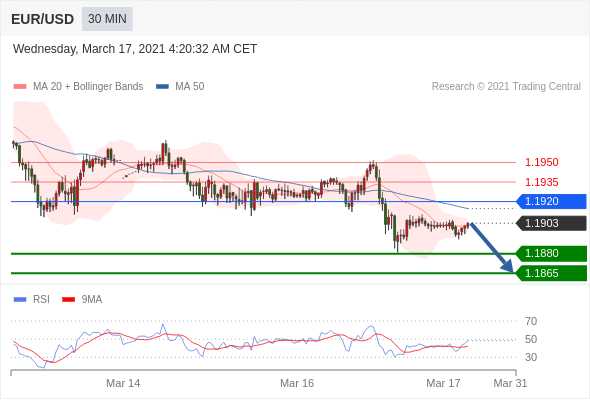Click the 'Research © 2021 Trading Central' credit

(506, 87)
